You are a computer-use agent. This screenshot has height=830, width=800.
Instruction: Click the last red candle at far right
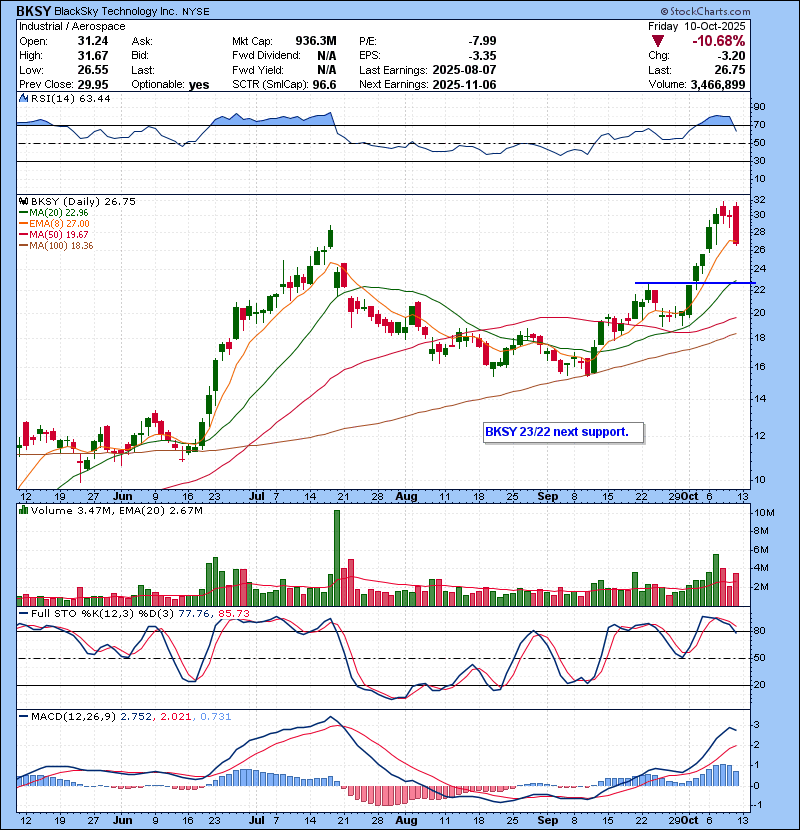coord(736,224)
